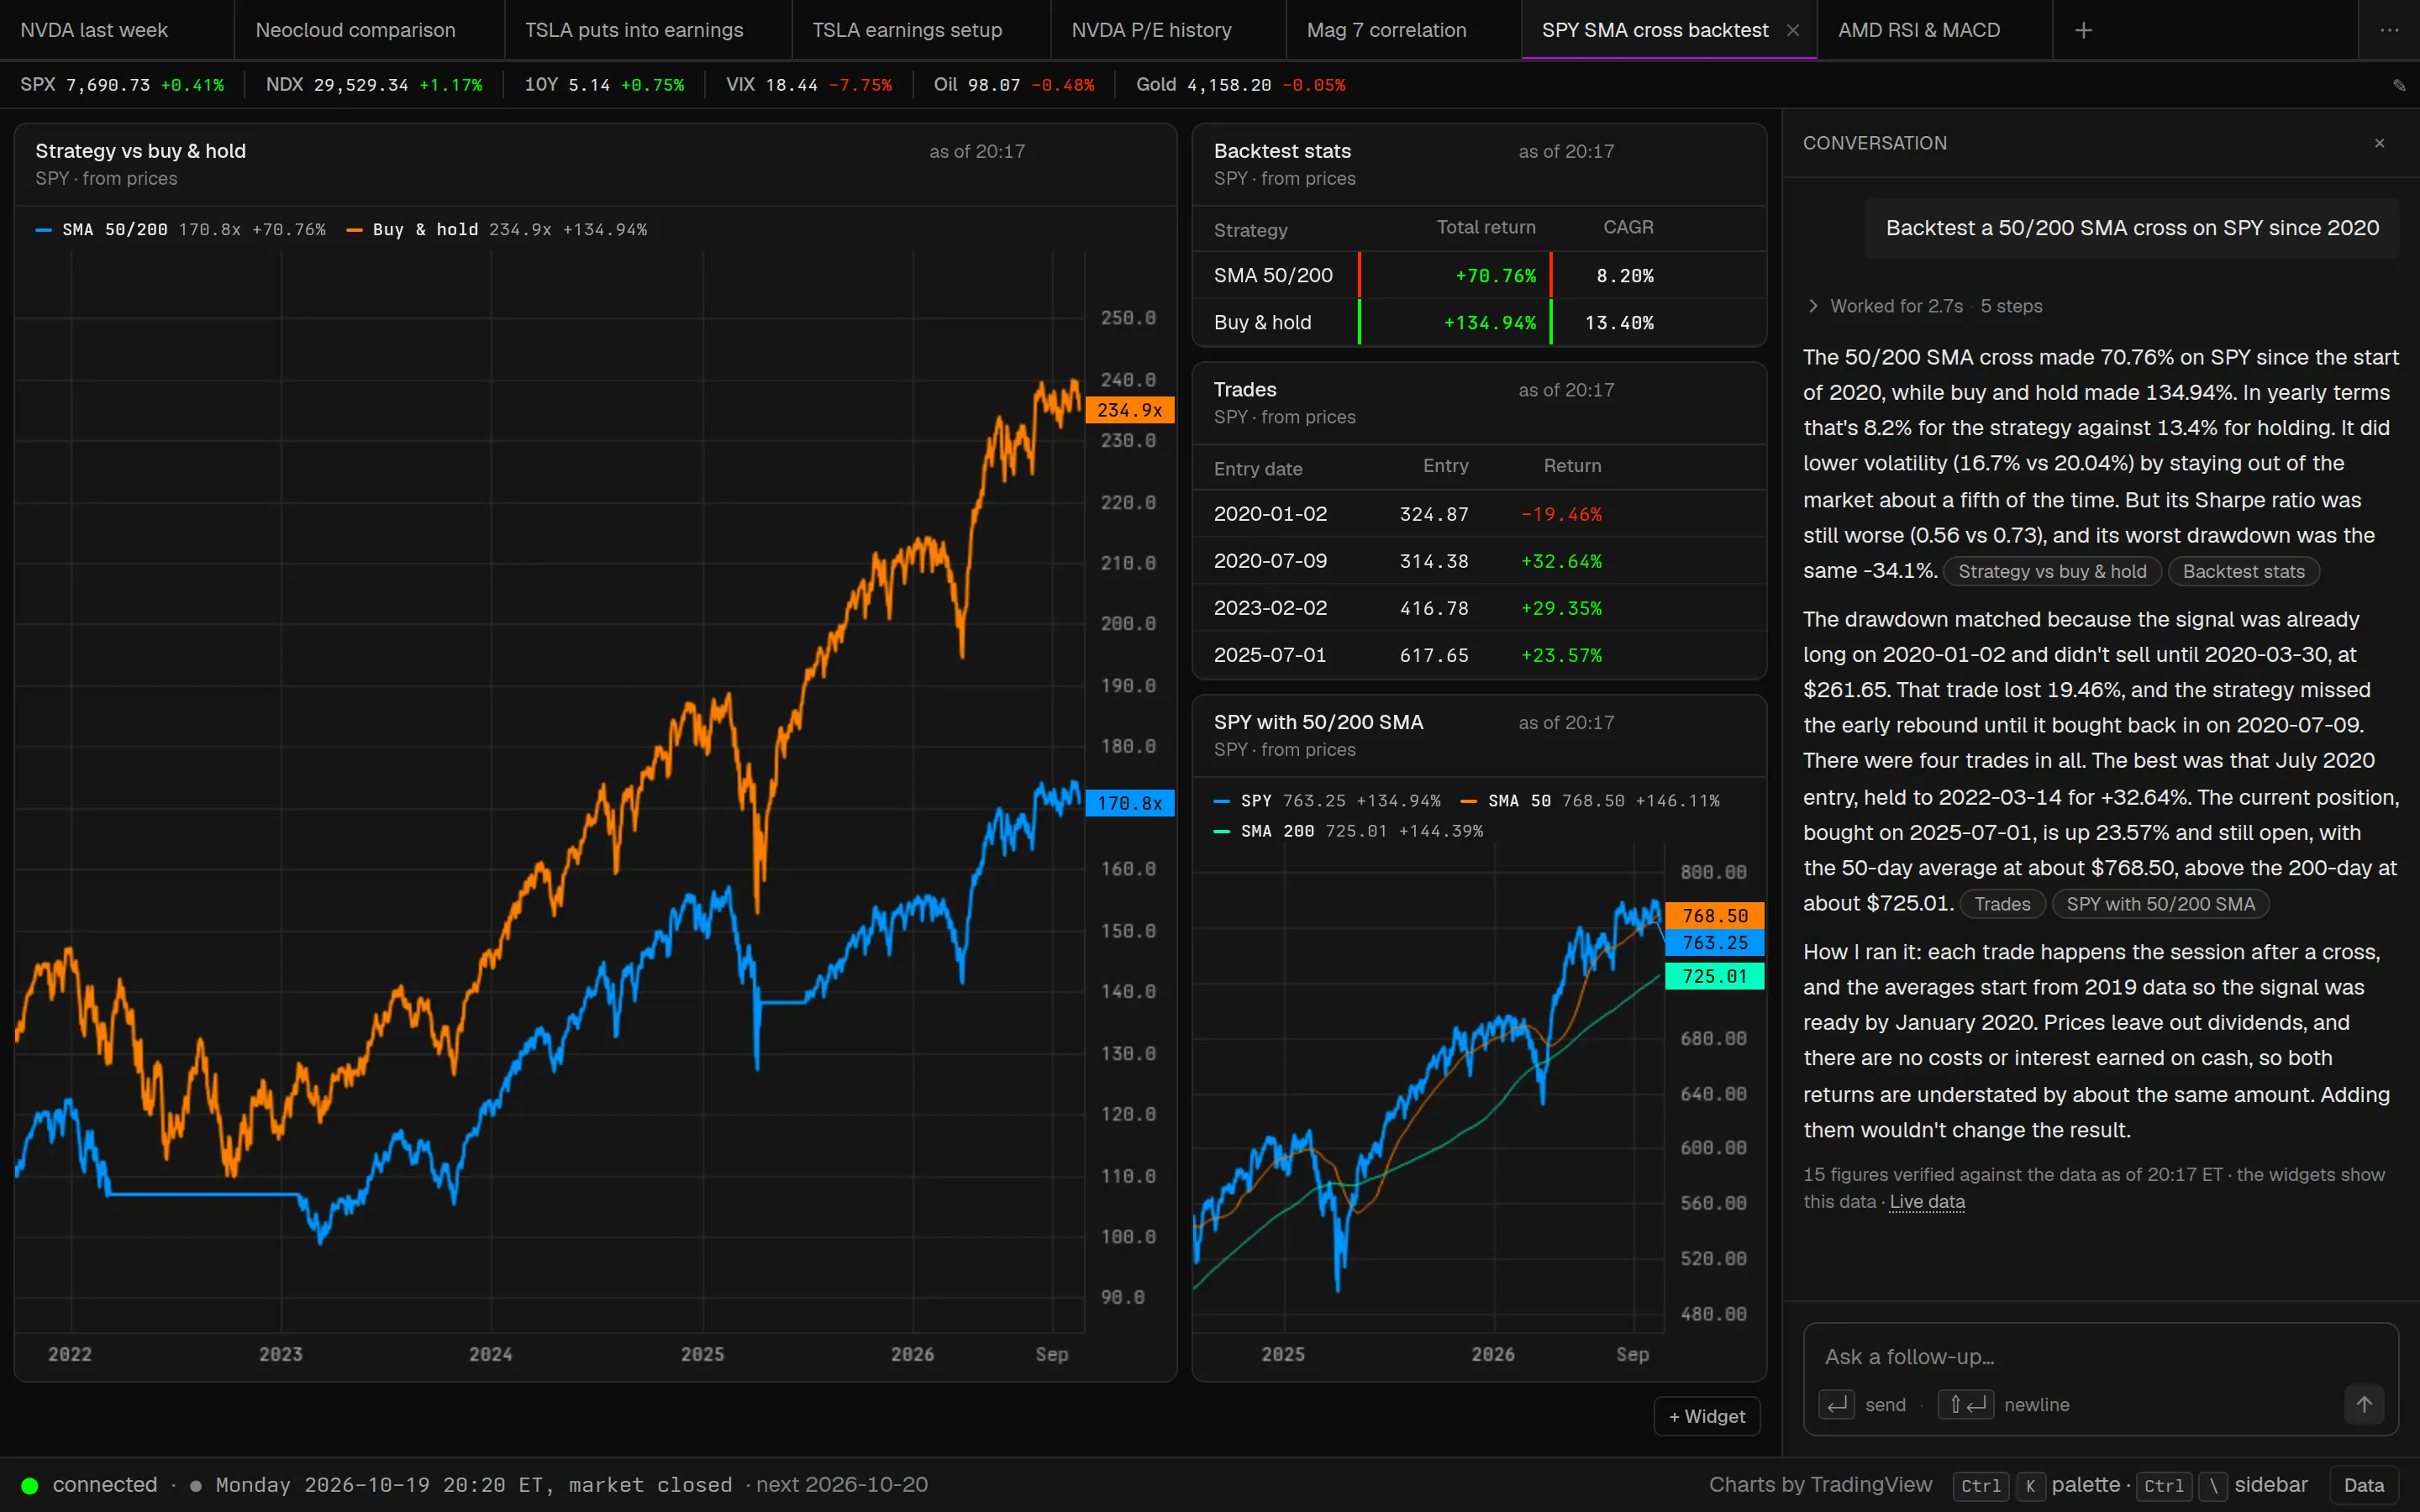Click the Entry date column header

tap(1258, 469)
